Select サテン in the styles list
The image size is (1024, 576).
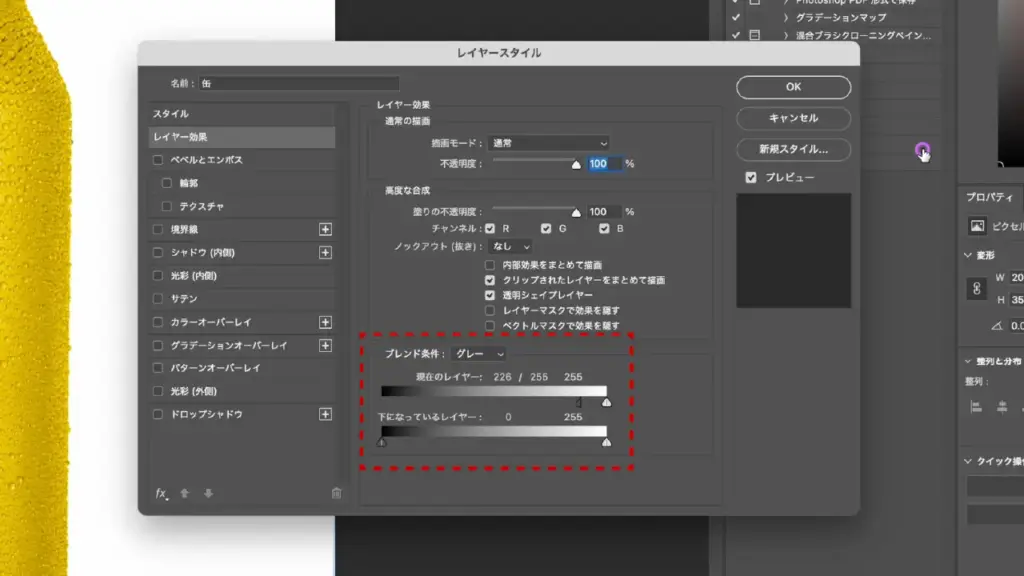[x=184, y=299]
